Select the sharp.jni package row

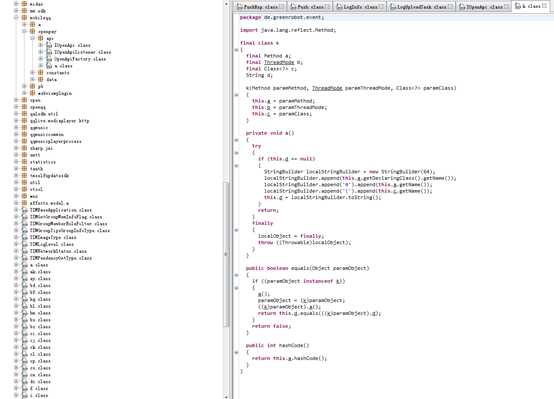tap(41, 148)
